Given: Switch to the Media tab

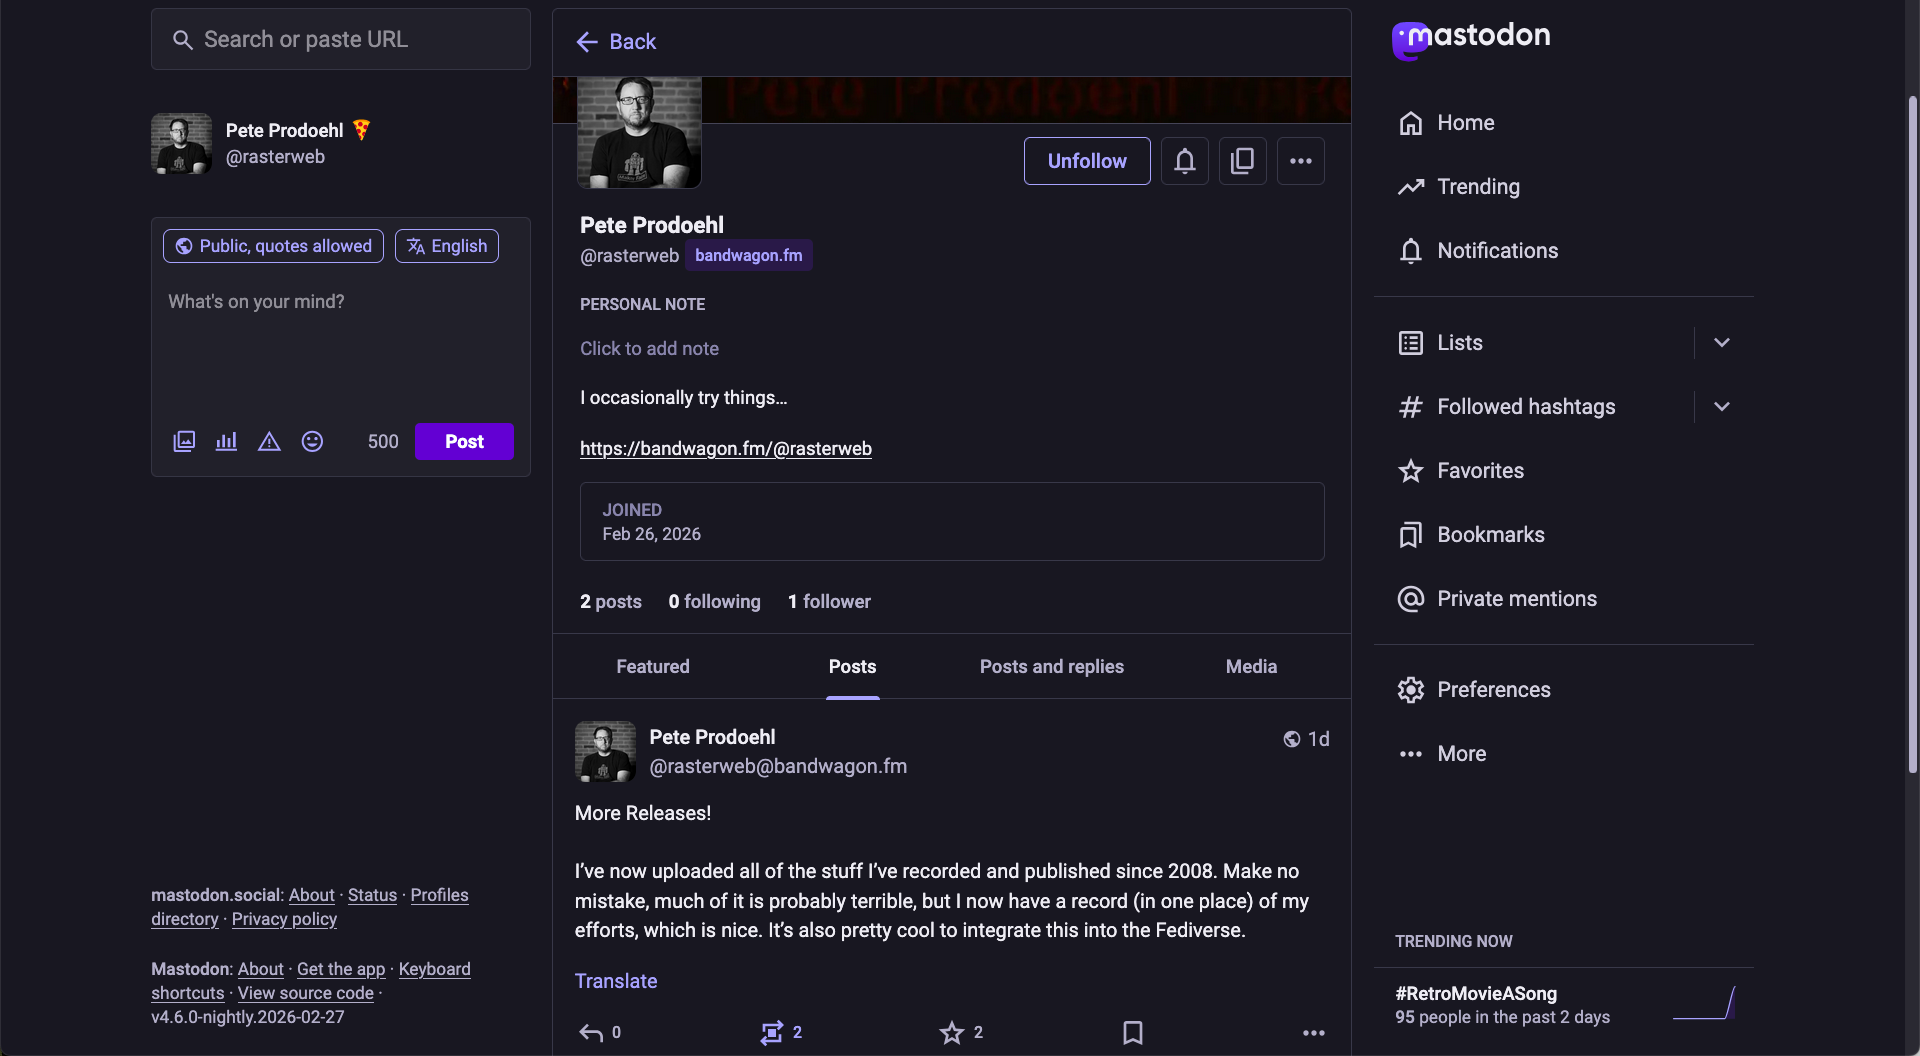Looking at the screenshot, I should [1250, 666].
